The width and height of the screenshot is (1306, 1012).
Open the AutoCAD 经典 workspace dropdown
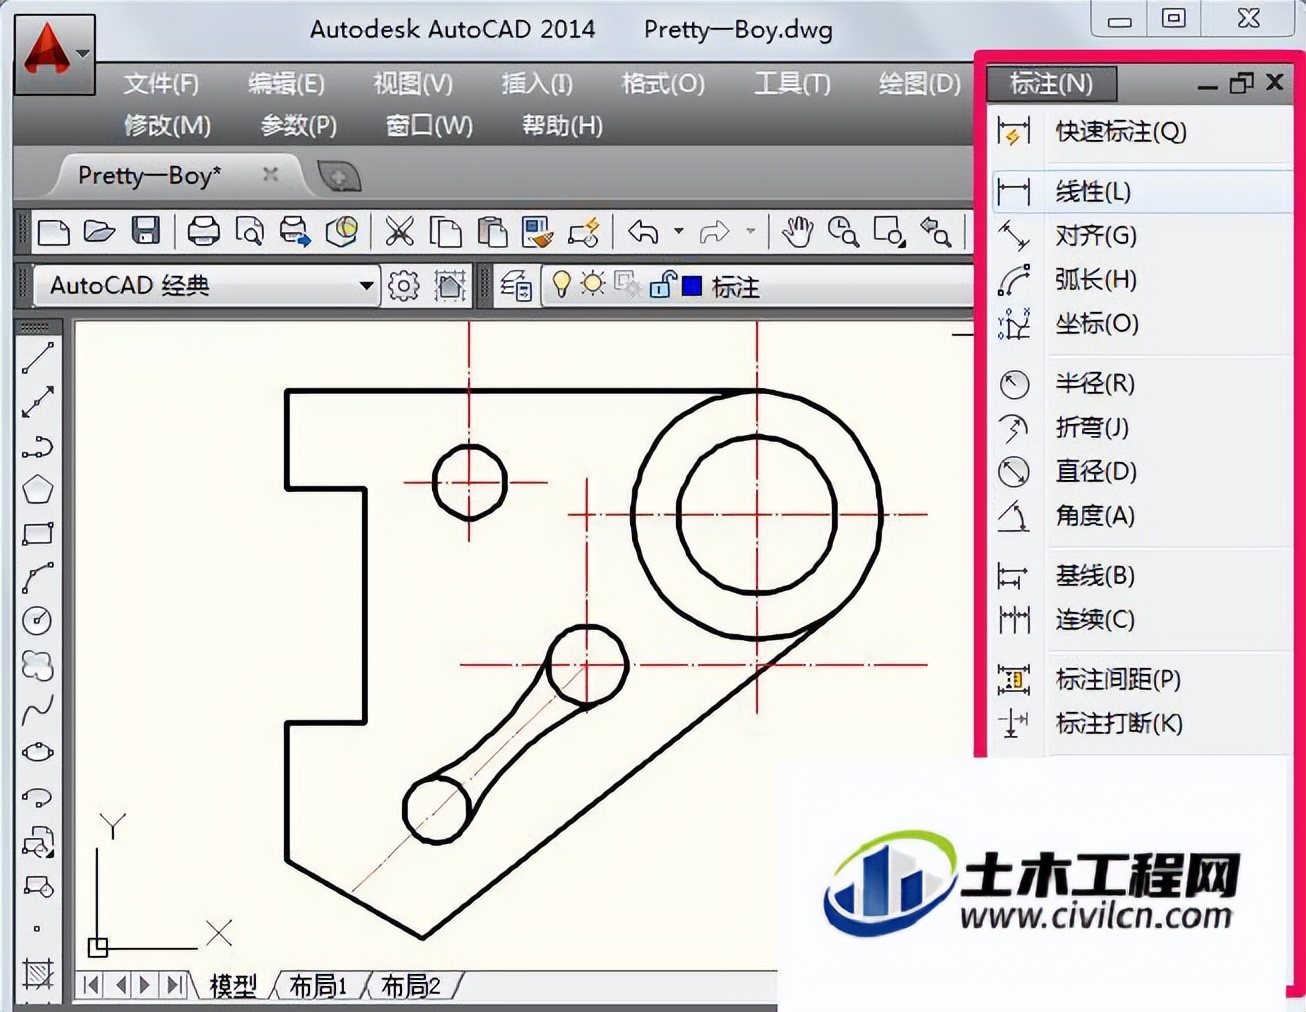[207, 286]
